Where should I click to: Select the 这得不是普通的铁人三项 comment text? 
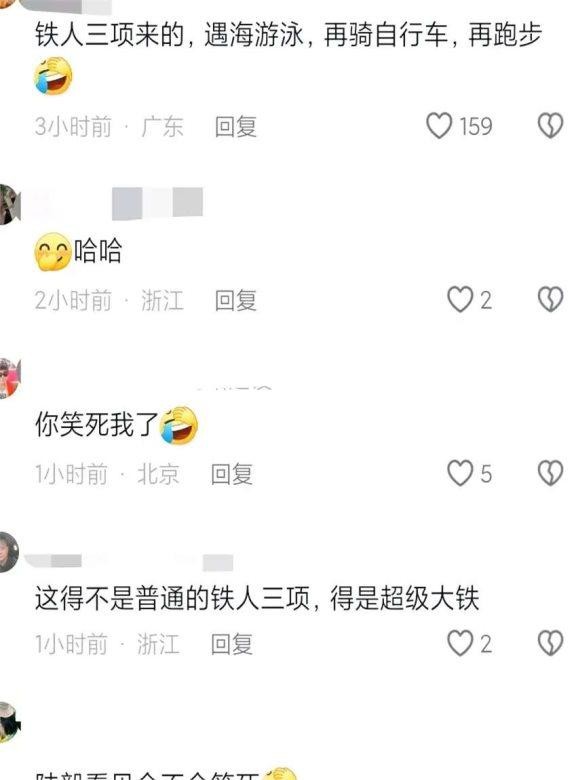click(x=257, y=598)
